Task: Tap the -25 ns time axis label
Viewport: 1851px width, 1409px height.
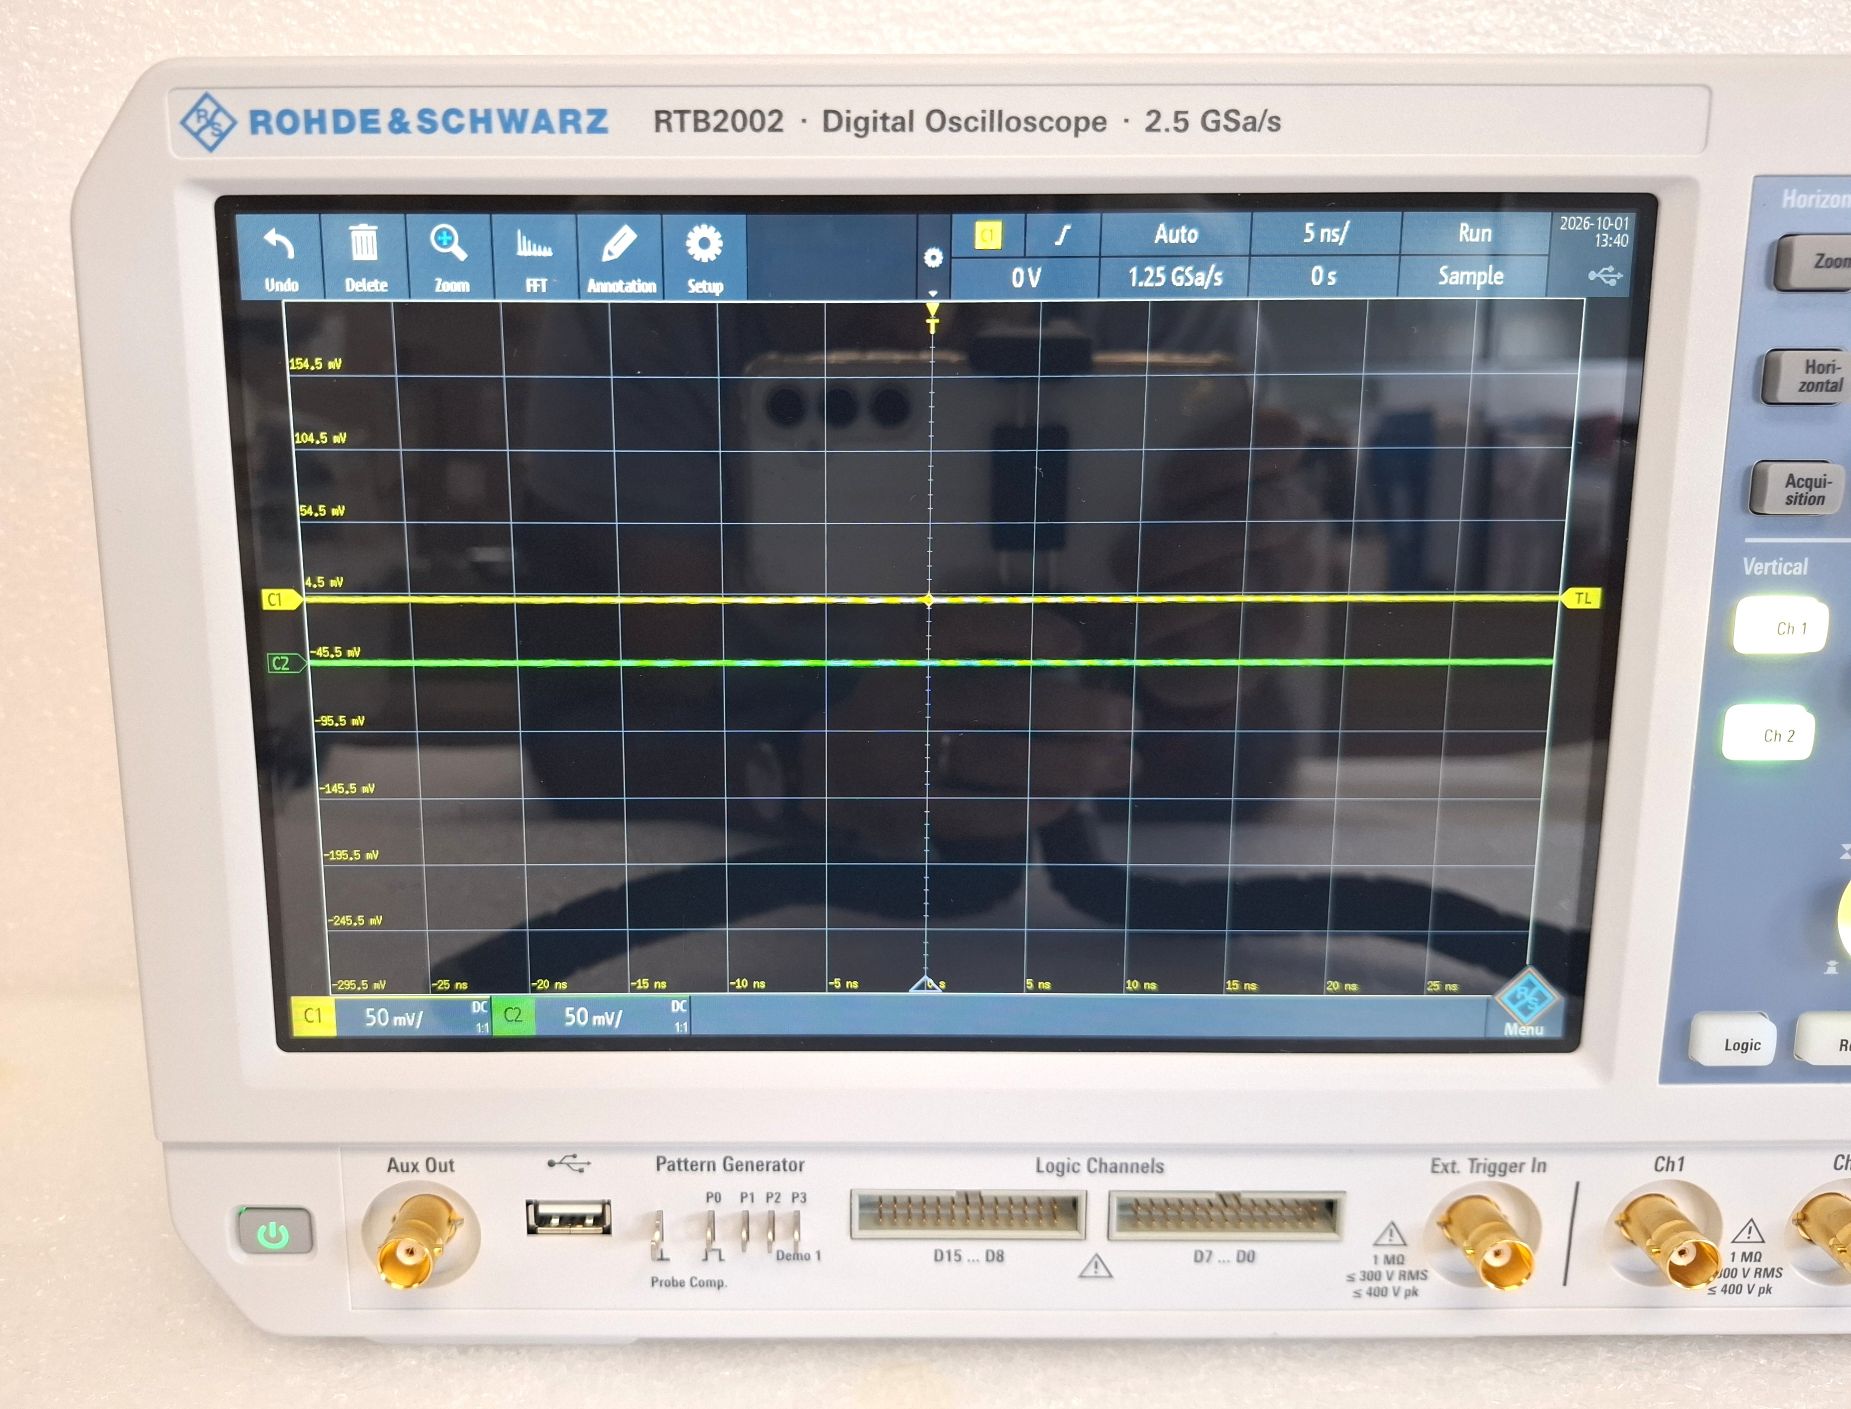Action: pos(450,985)
